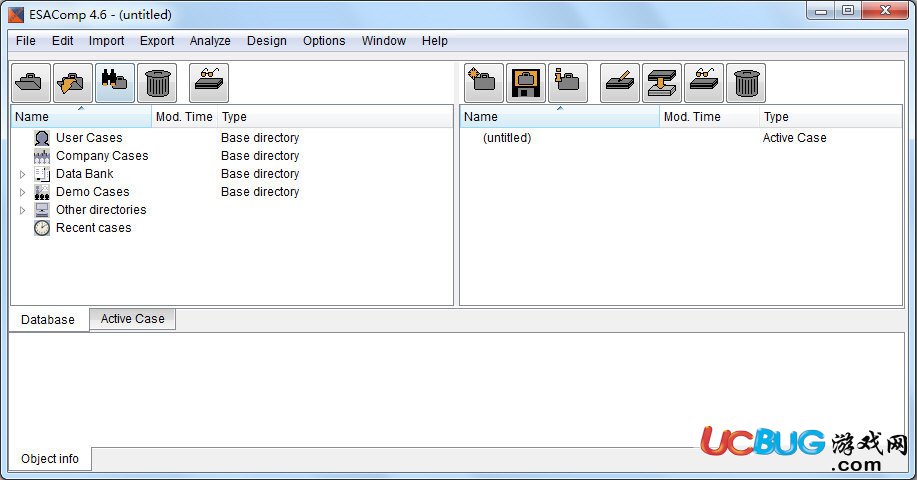Viewport: 917px width, 480px height.
Task: Click the edit object pencil icon
Action: (620, 83)
